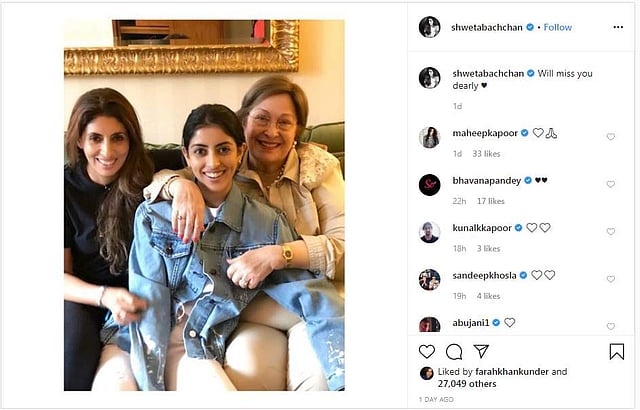Open the three-dot more options menu
Screen dimensions: 640x410
click(x=617, y=27)
